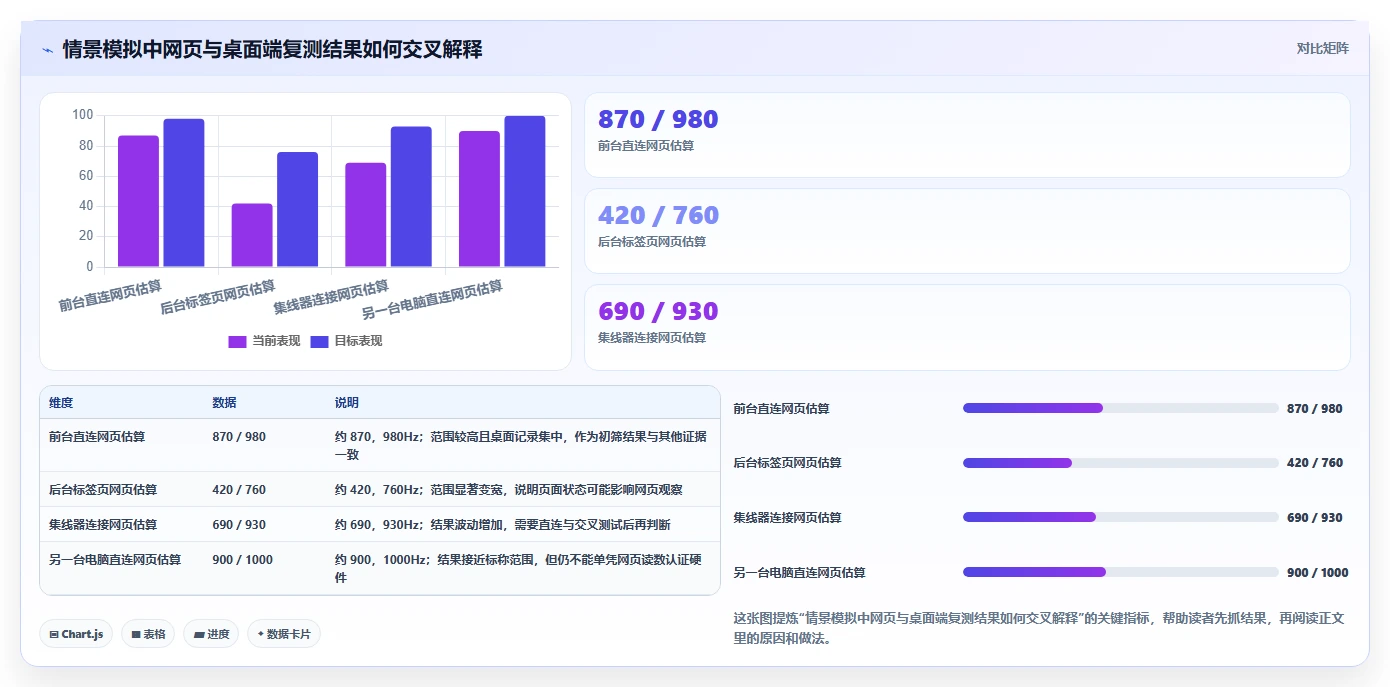Click the 数据卡片 tag chip
This screenshot has height=687, width=1390.
click(x=284, y=634)
